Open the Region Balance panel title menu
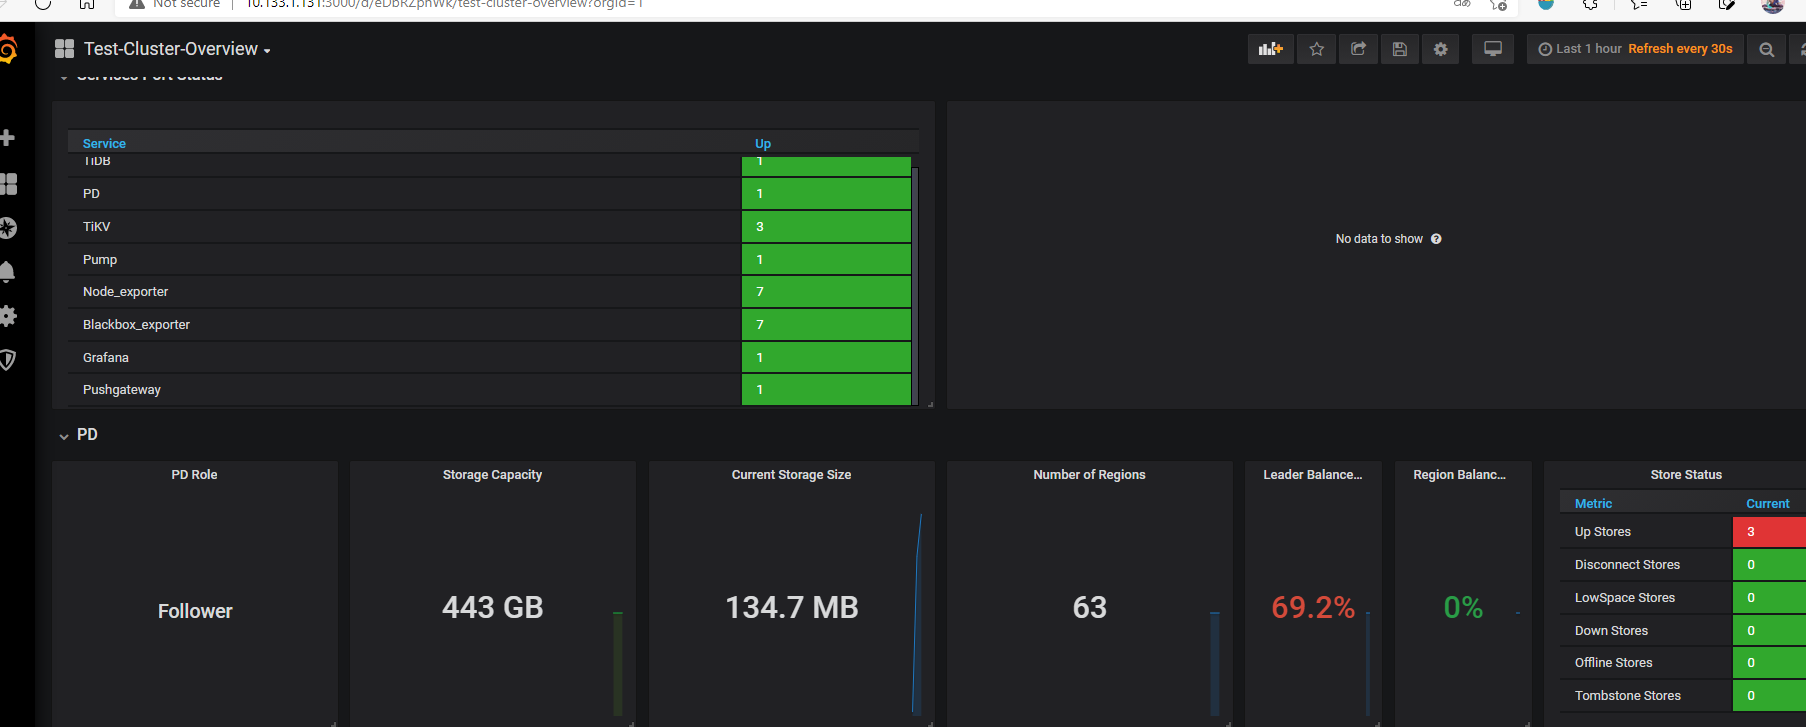1806x727 pixels. click(1459, 475)
